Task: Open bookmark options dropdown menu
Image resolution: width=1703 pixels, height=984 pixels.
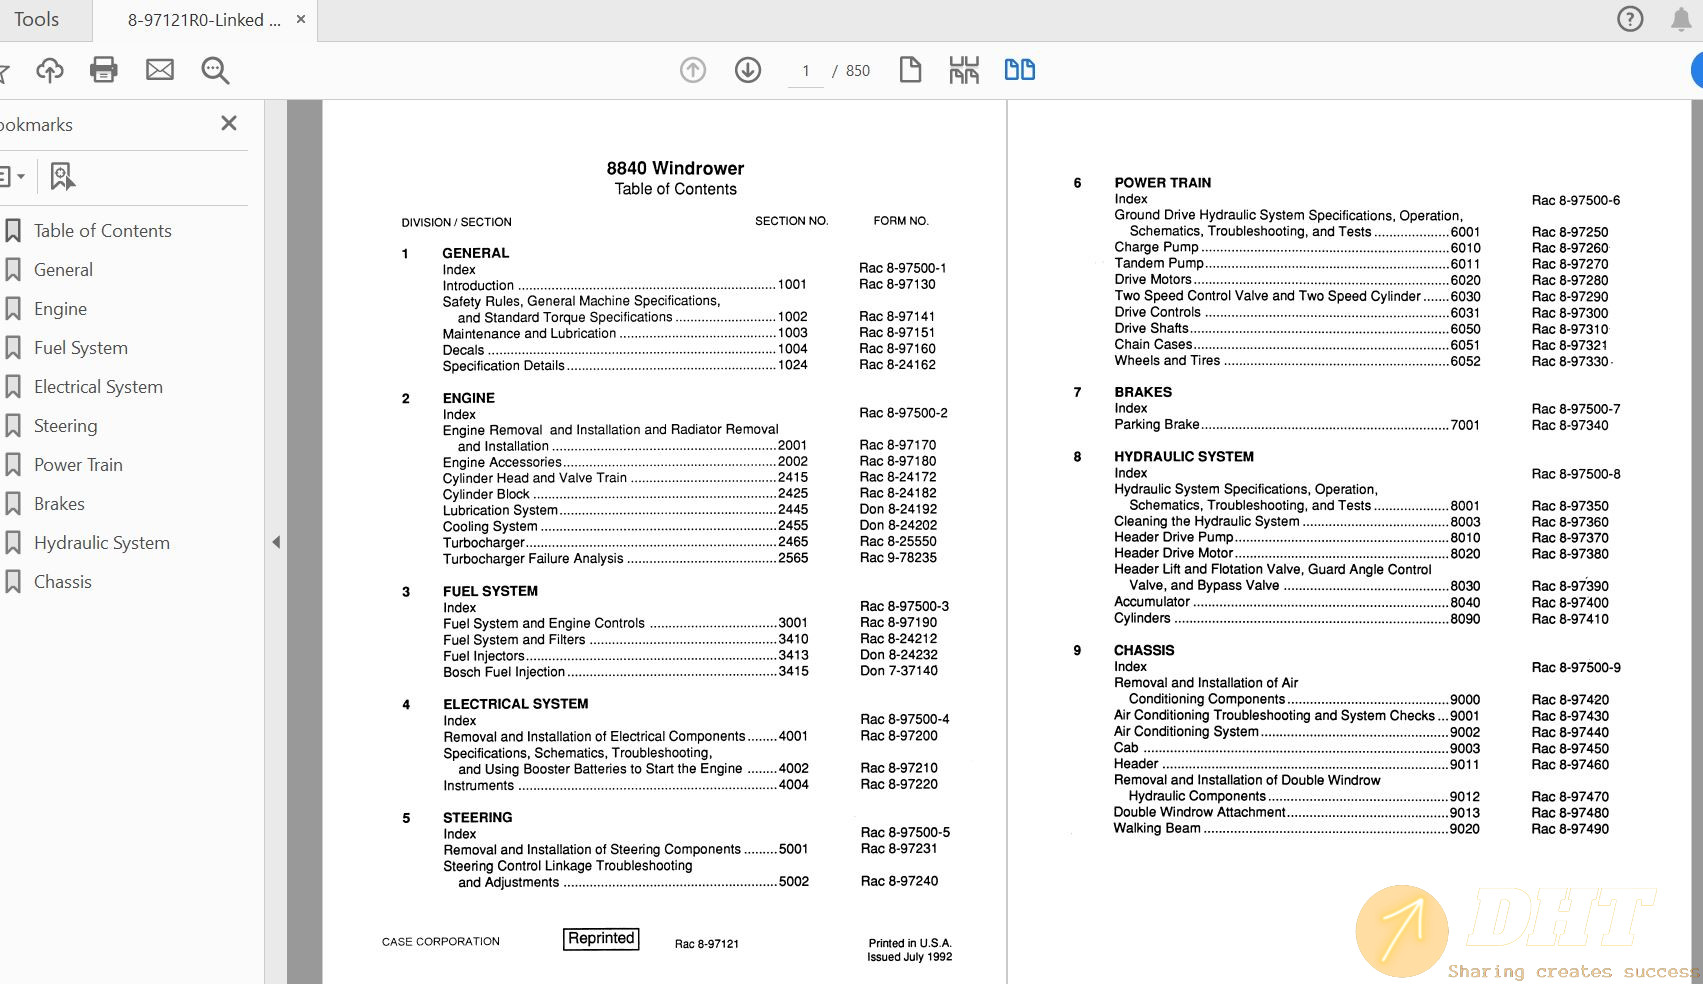Action: [12, 177]
